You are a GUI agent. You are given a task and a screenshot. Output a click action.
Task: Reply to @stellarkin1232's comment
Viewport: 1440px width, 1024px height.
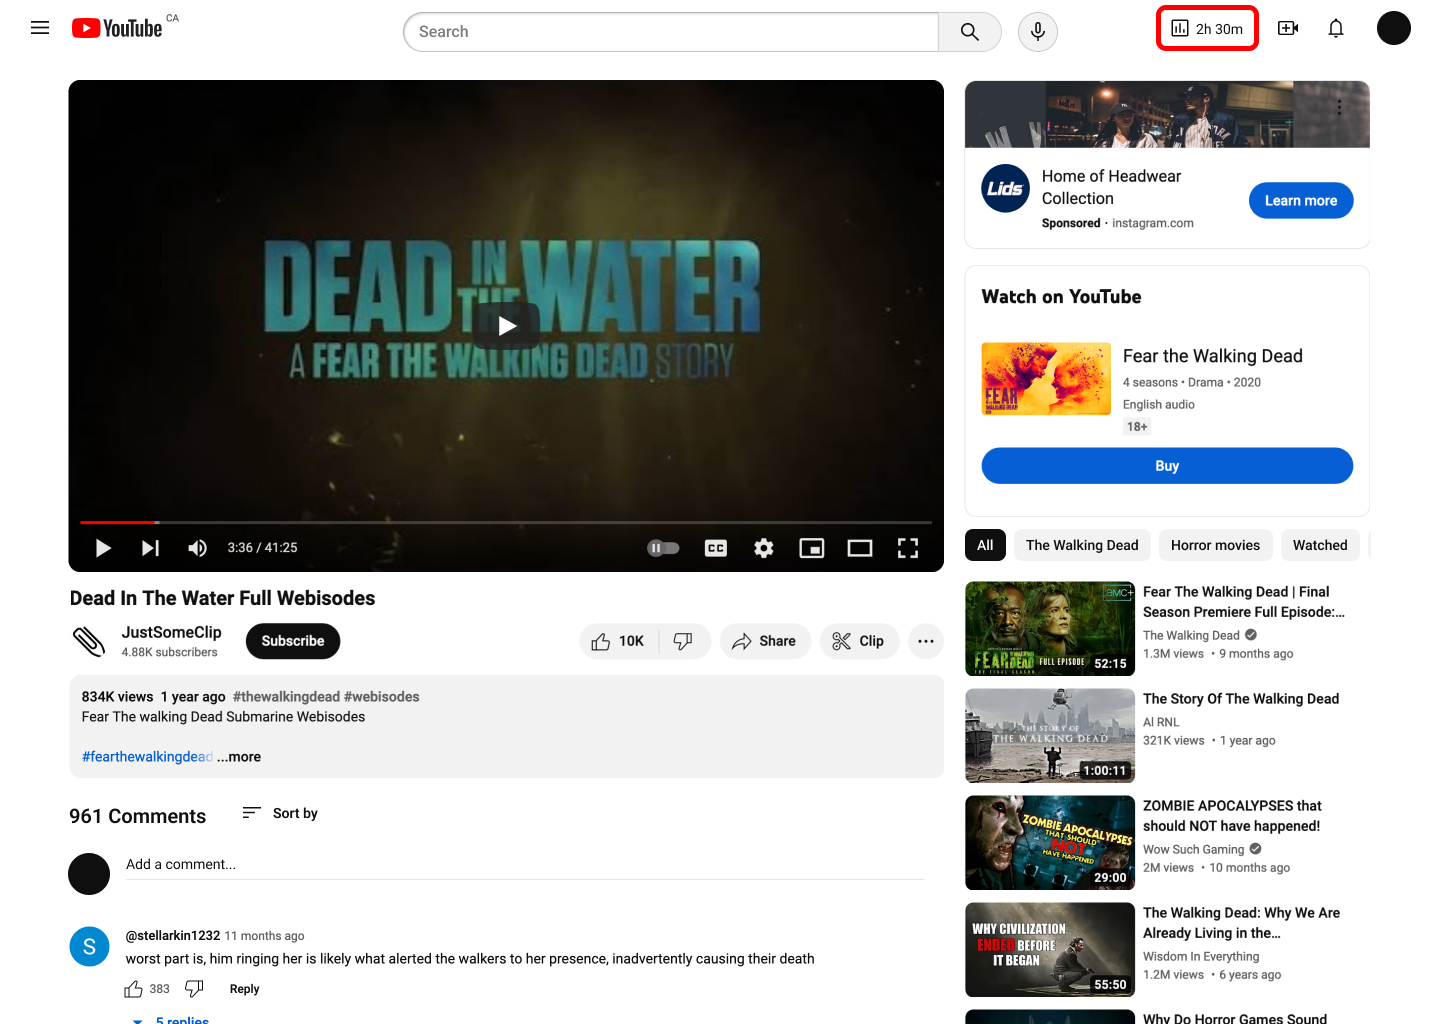click(x=245, y=989)
